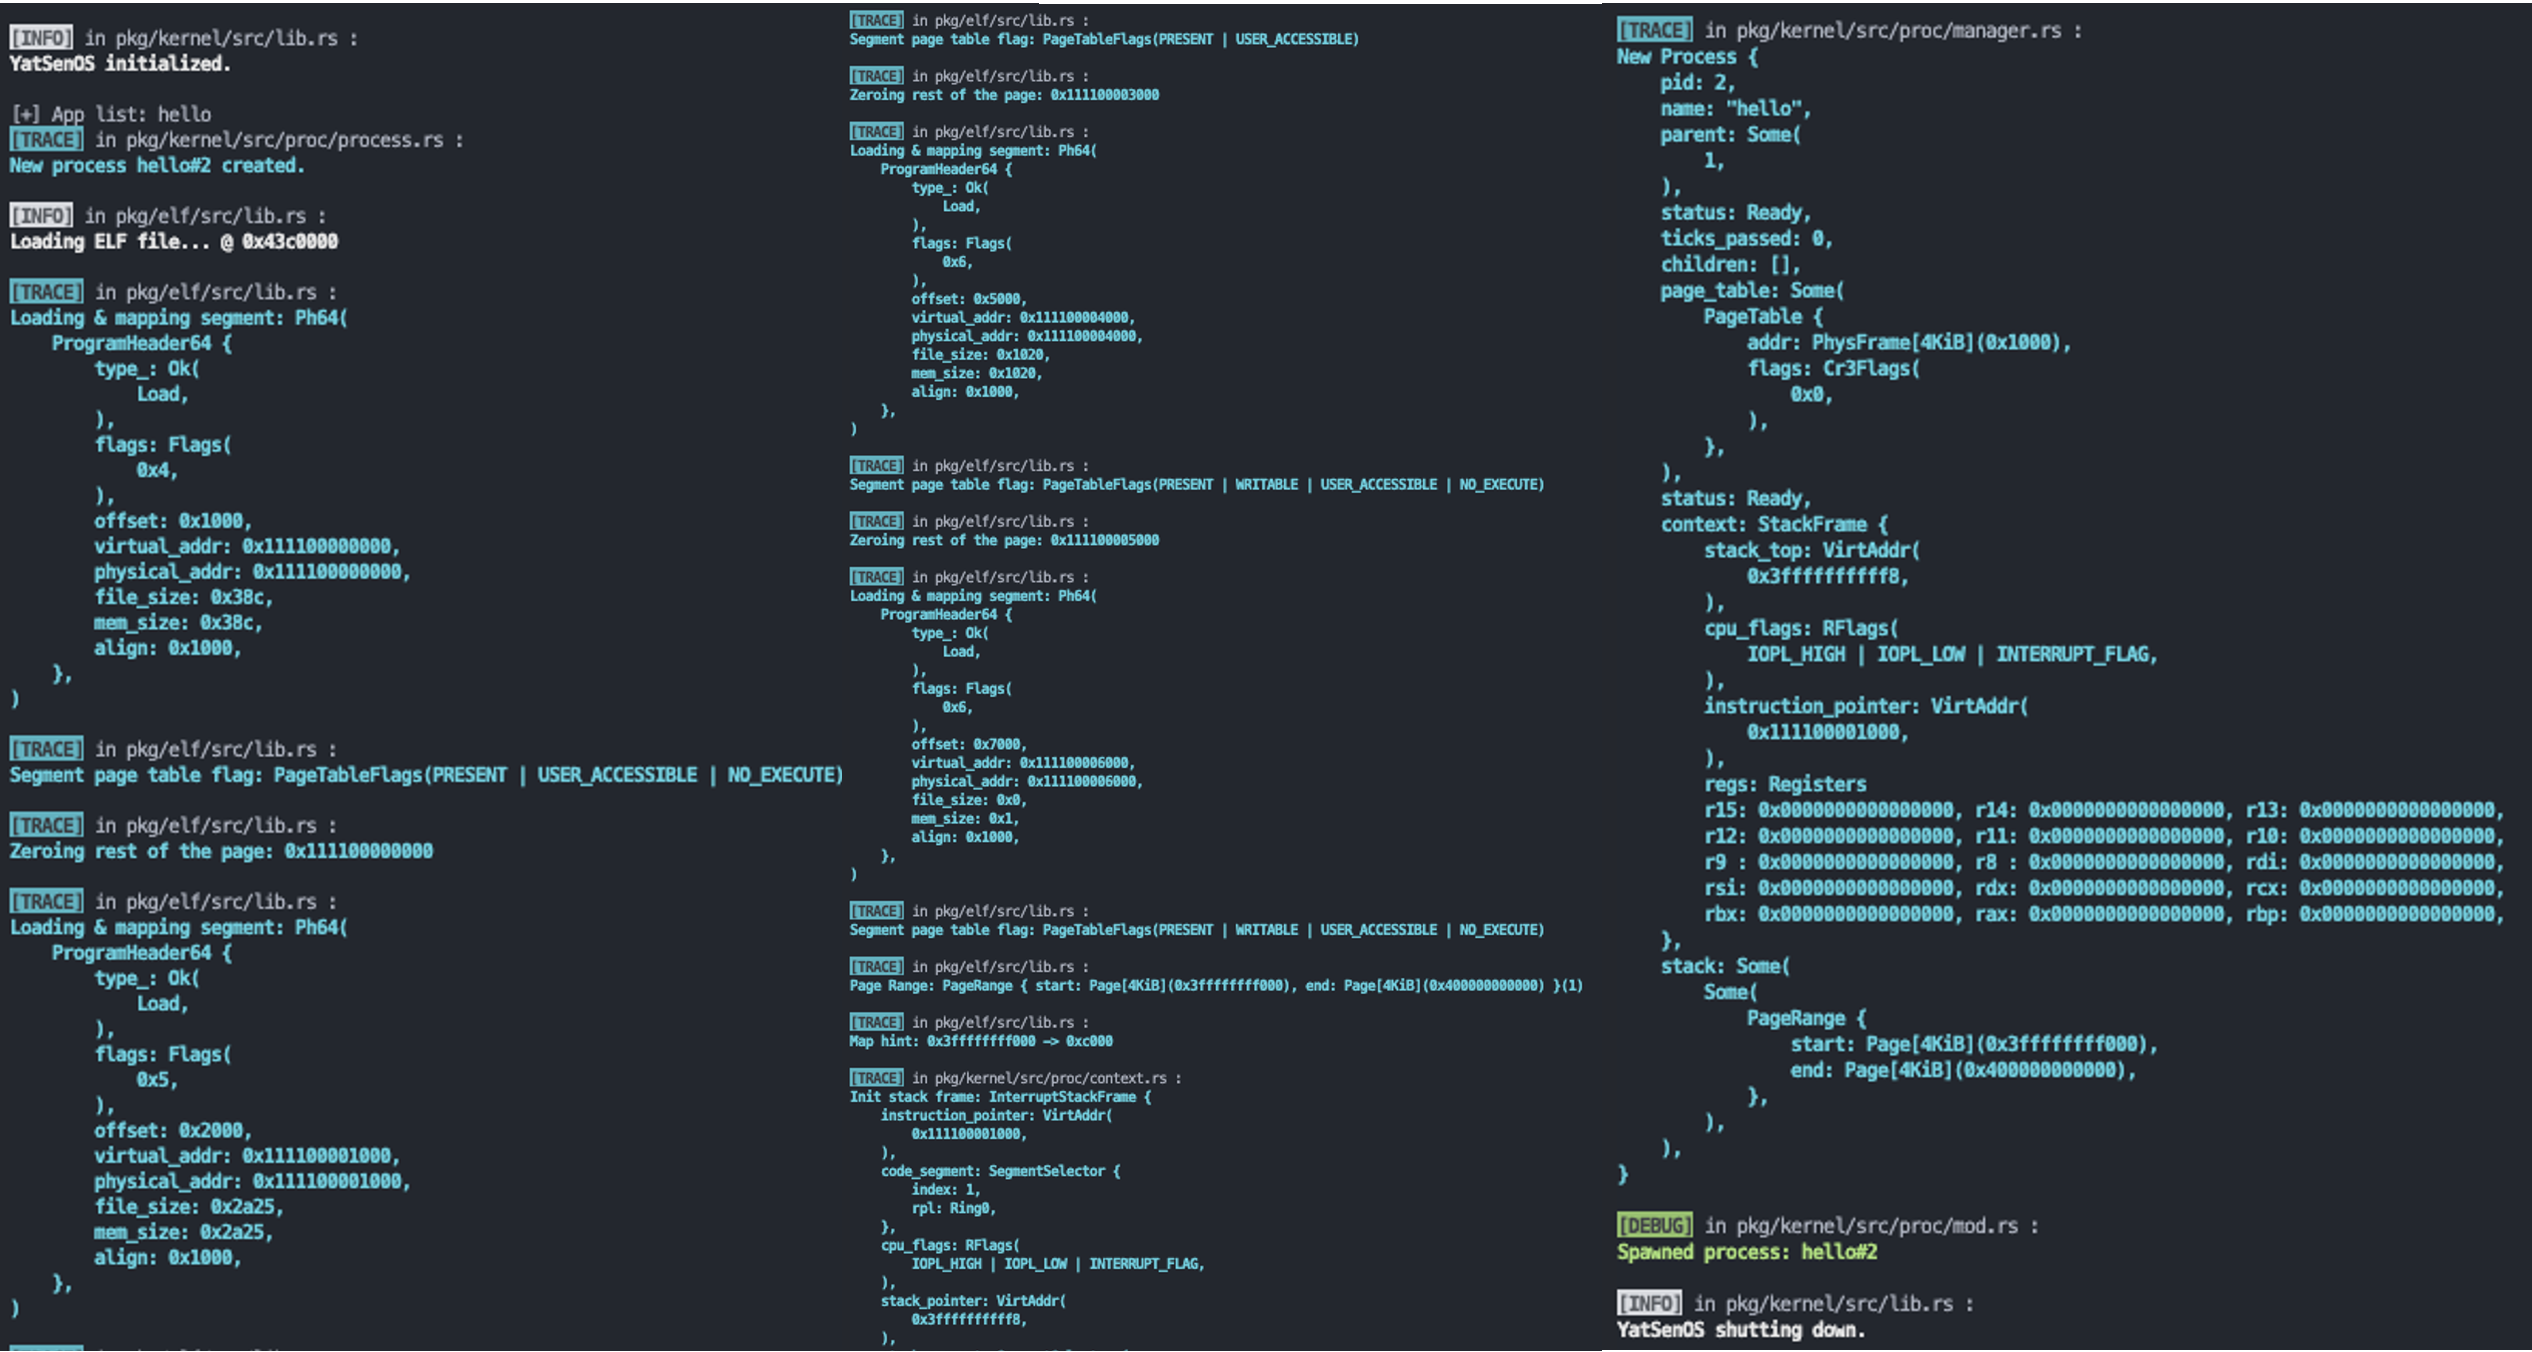2532x1352 pixels.
Task: Click 'virtual_addr: 0x111100006000,' line
Action: (1023, 762)
